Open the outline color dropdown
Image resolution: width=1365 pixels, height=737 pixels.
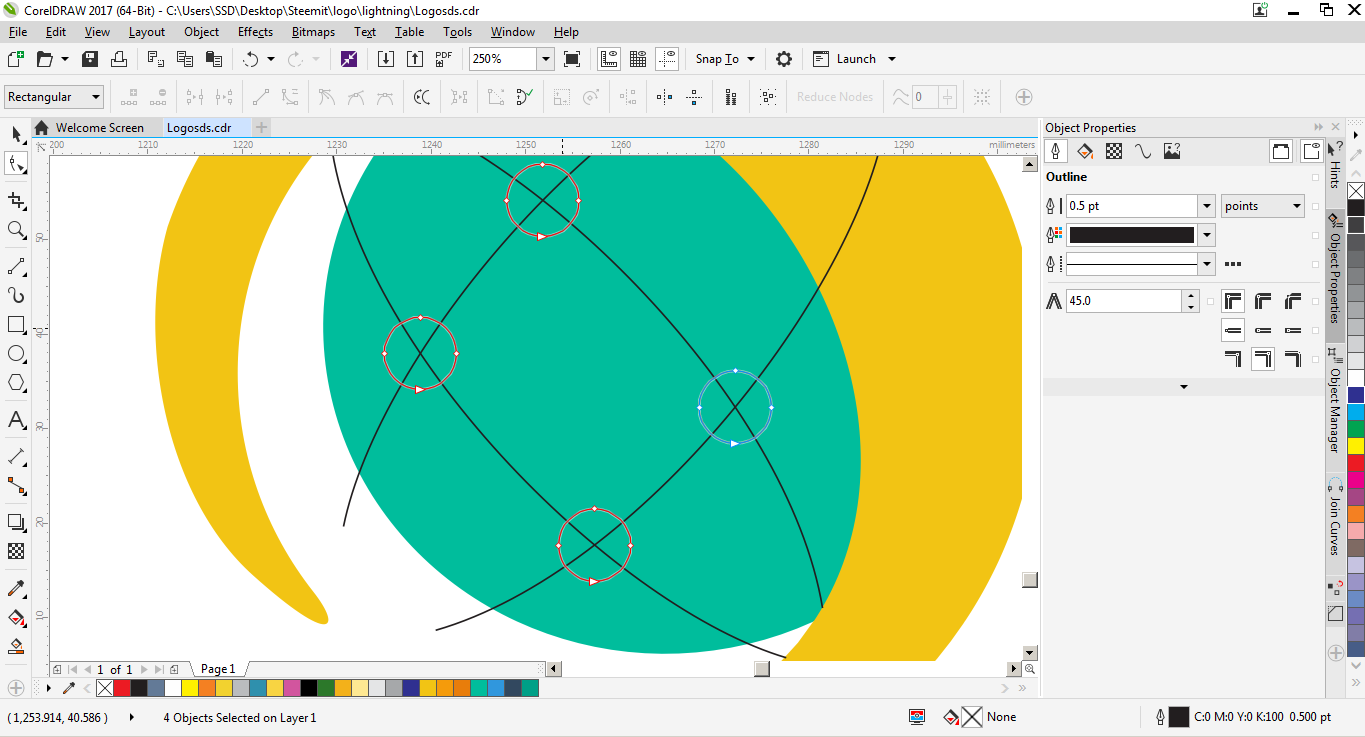tap(1207, 235)
